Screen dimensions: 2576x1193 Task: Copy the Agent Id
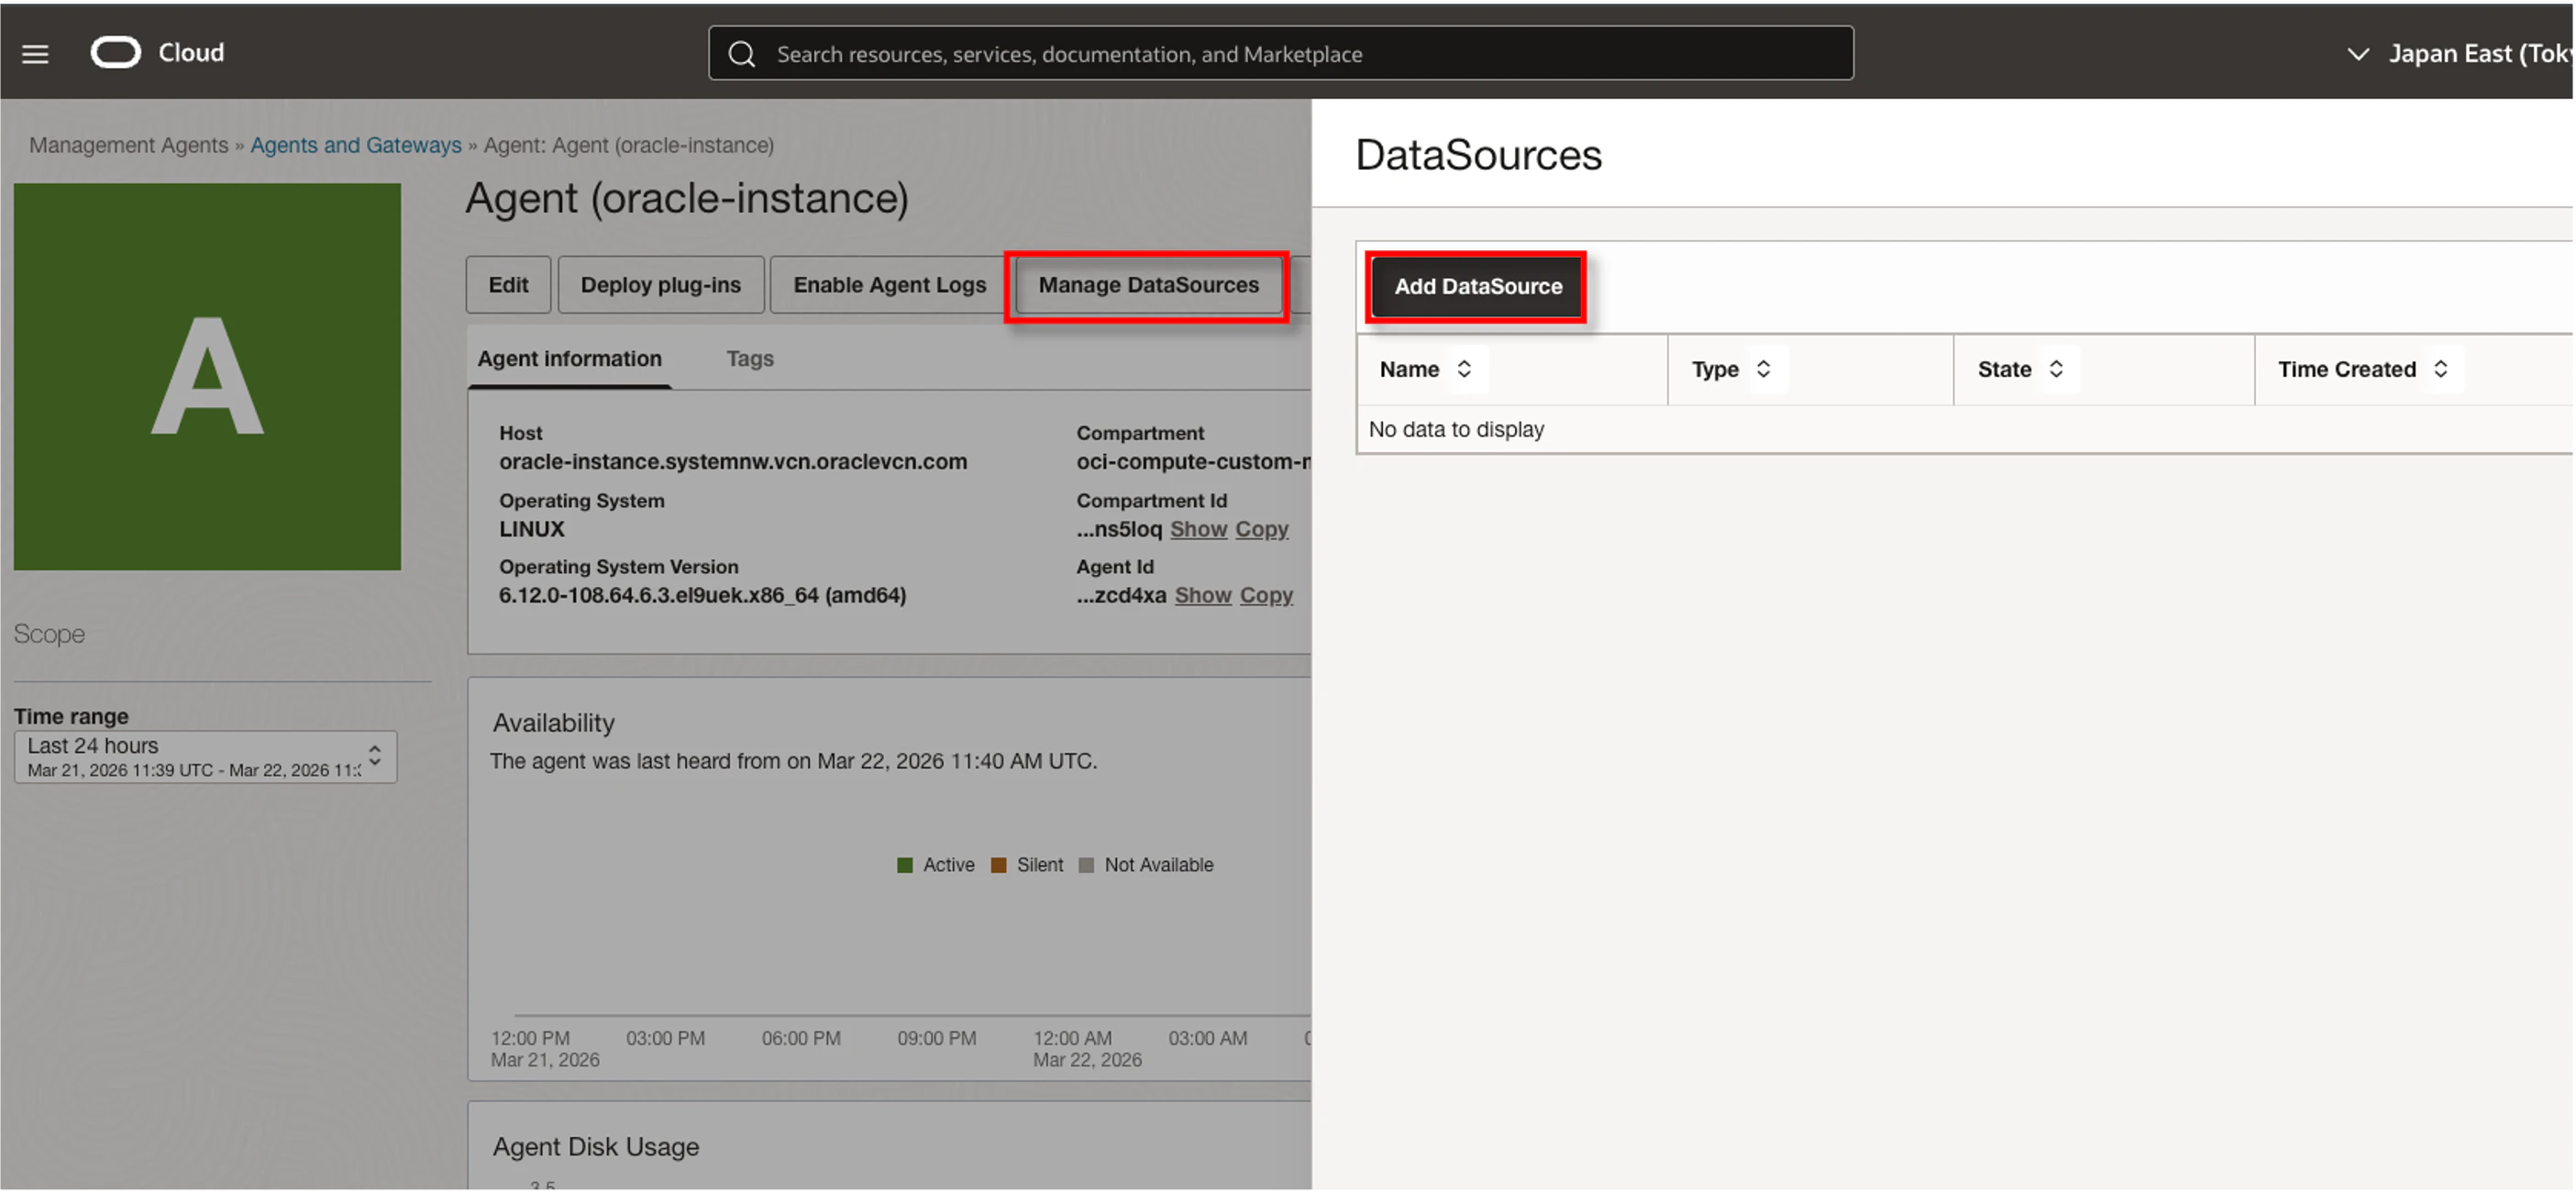[x=1266, y=595]
